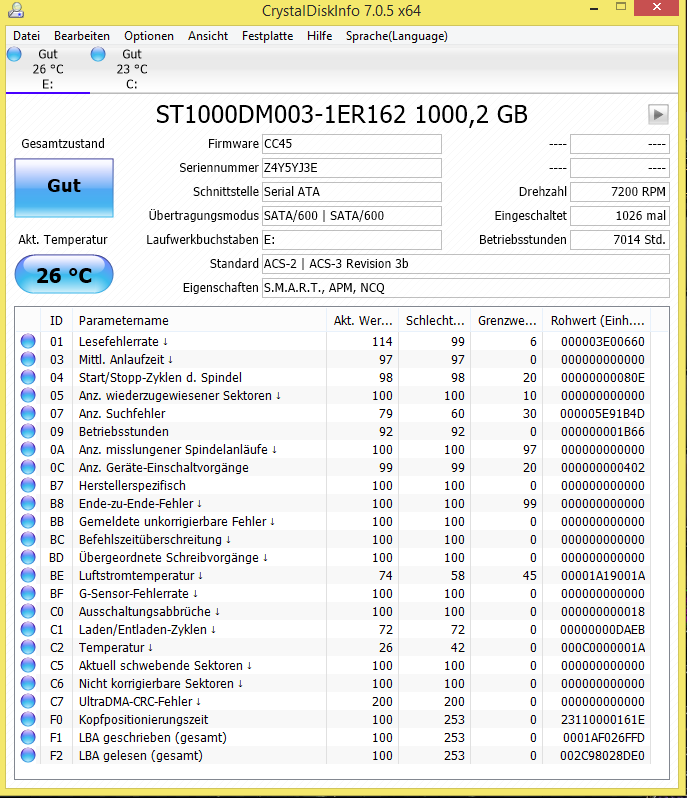687x798 pixels.
Task: Click the CrystalDiskInfo title bar app icon
Action: [x=16, y=10]
